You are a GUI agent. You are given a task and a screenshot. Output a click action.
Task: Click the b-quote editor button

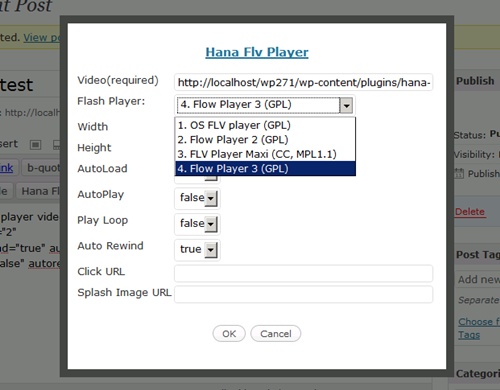pyautogui.click(x=41, y=167)
